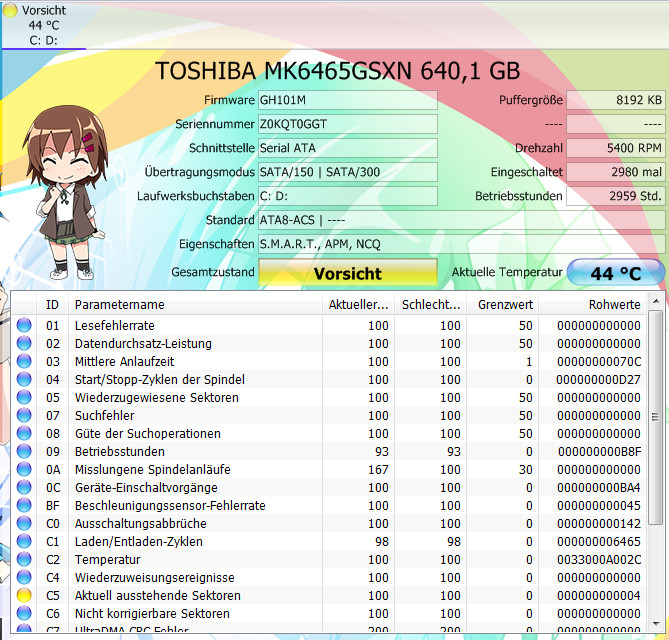Click the Schlecht... column header
The width and height of the screenshot is (669, 640).
tap(430, 305)
